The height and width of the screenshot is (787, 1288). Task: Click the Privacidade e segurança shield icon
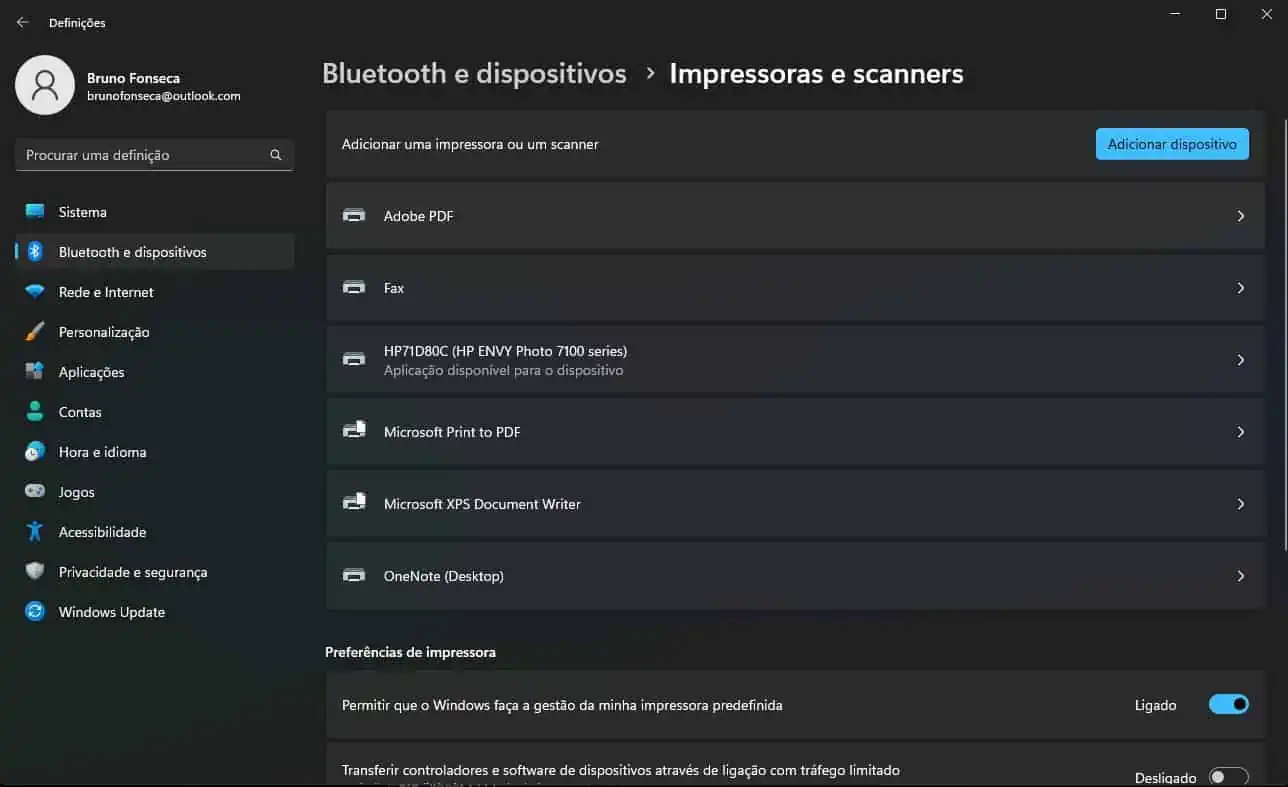click(x=35, y=572)
